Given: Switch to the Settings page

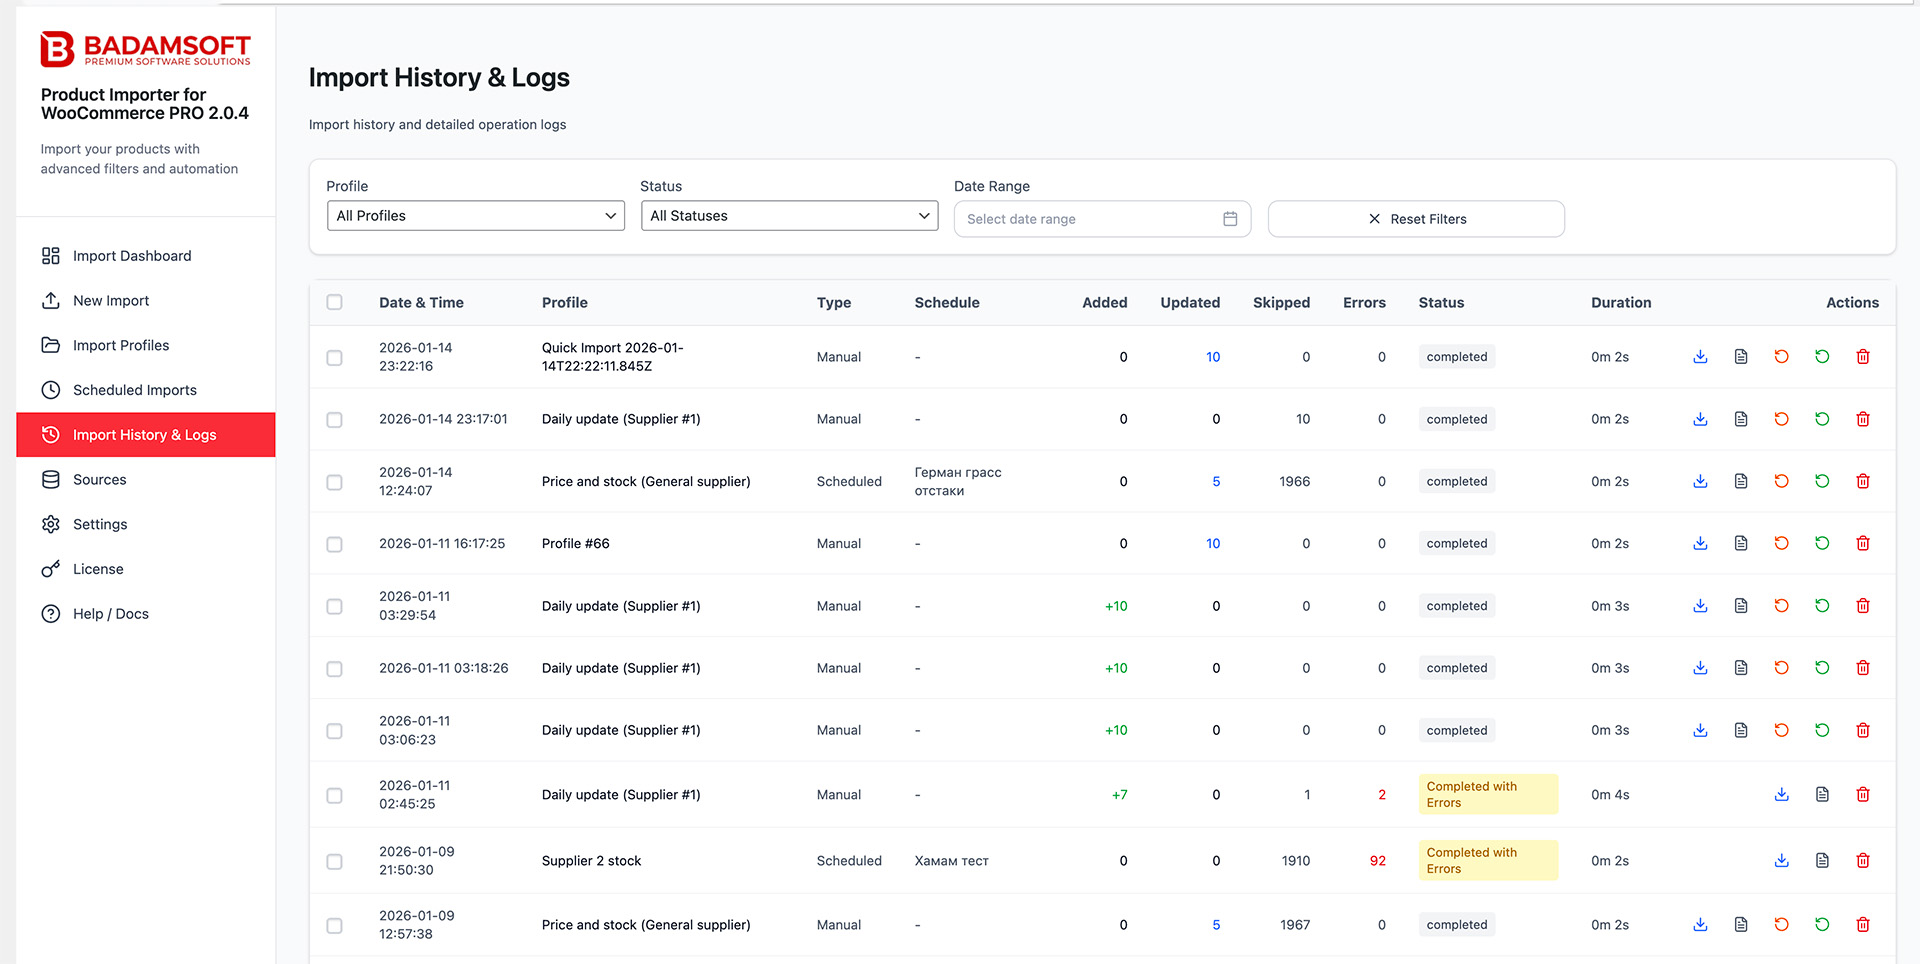Looking at the screenshot, I should coord(99,523).
